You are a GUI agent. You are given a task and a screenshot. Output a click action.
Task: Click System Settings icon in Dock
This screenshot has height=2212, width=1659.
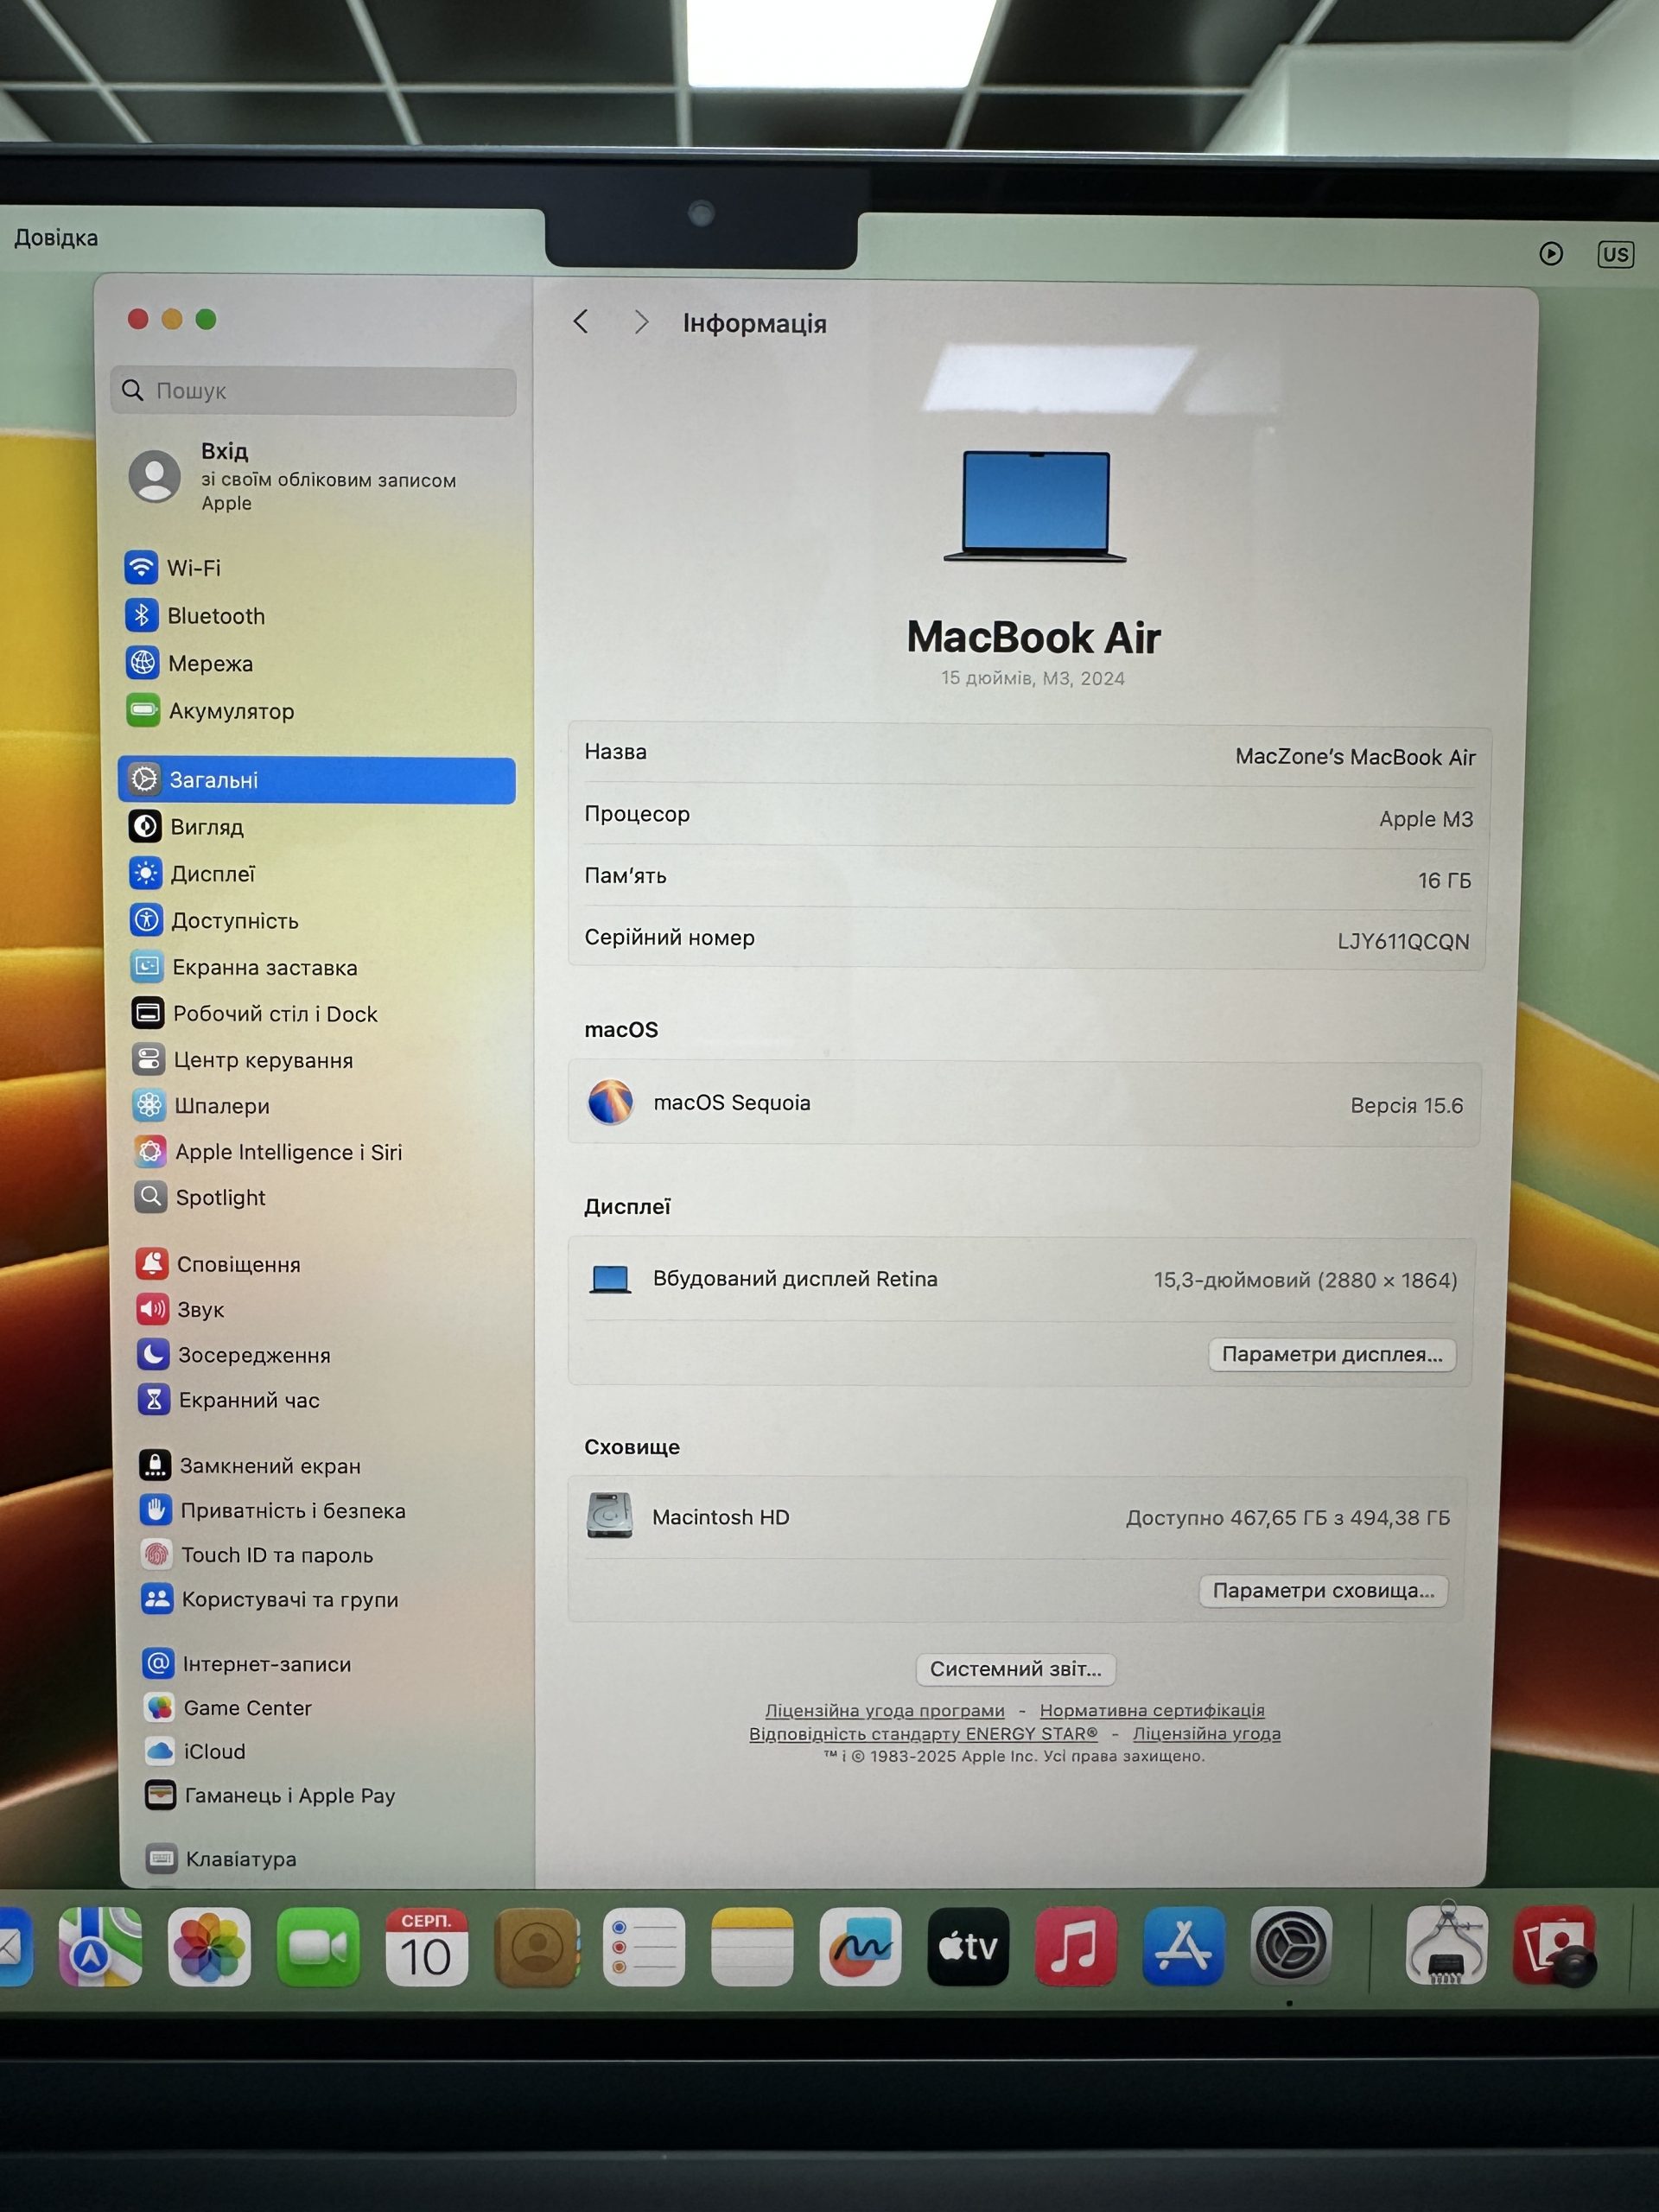tap(1291, 1946)
